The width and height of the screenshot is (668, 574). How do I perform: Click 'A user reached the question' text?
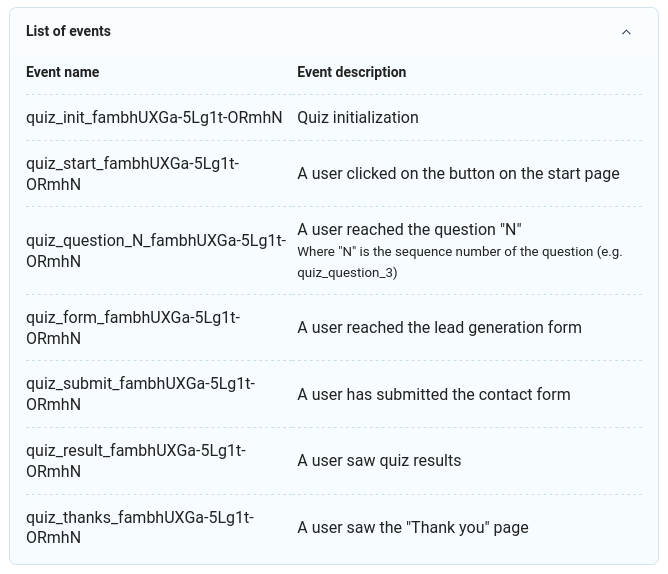pos(409,229)
